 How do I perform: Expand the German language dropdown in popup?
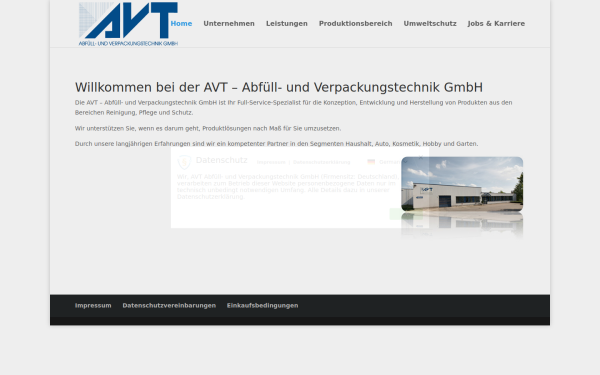click(x=388, y=162)
